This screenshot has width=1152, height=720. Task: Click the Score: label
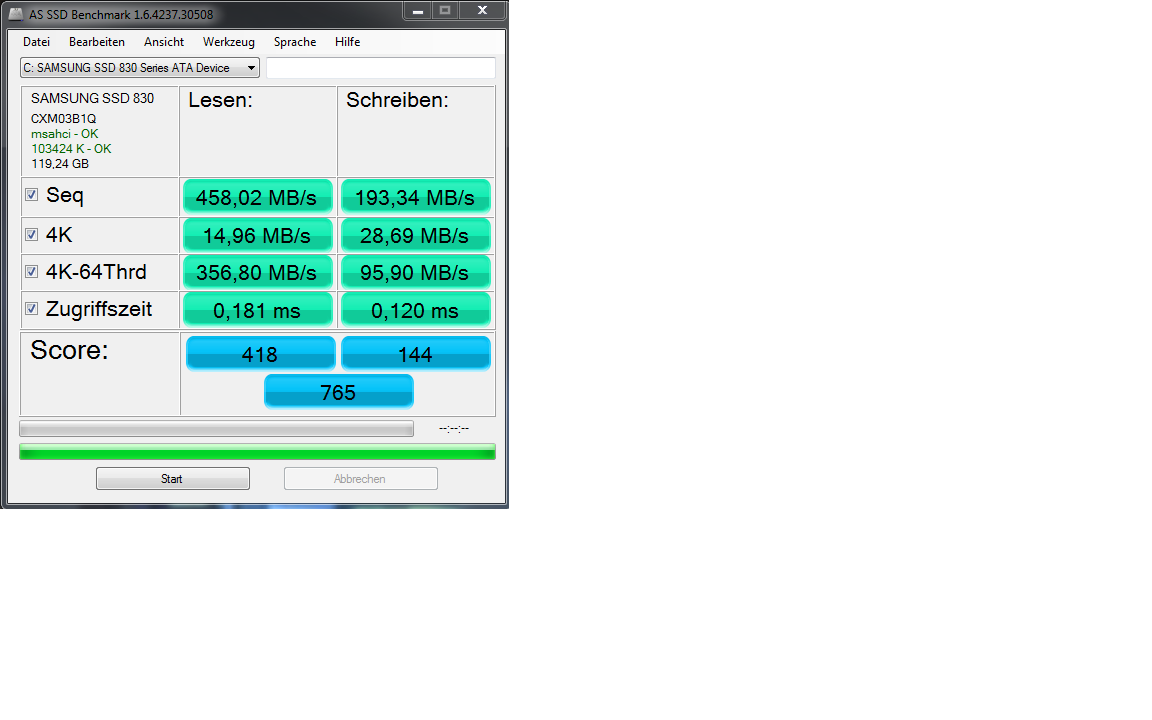(x=69, y=350)
